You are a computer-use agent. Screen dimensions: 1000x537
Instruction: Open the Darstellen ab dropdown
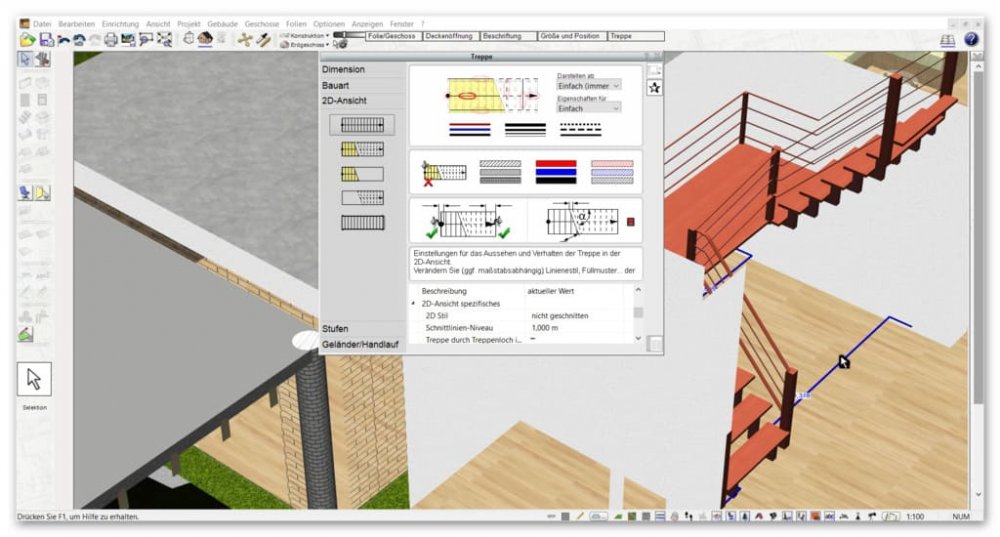588,85
